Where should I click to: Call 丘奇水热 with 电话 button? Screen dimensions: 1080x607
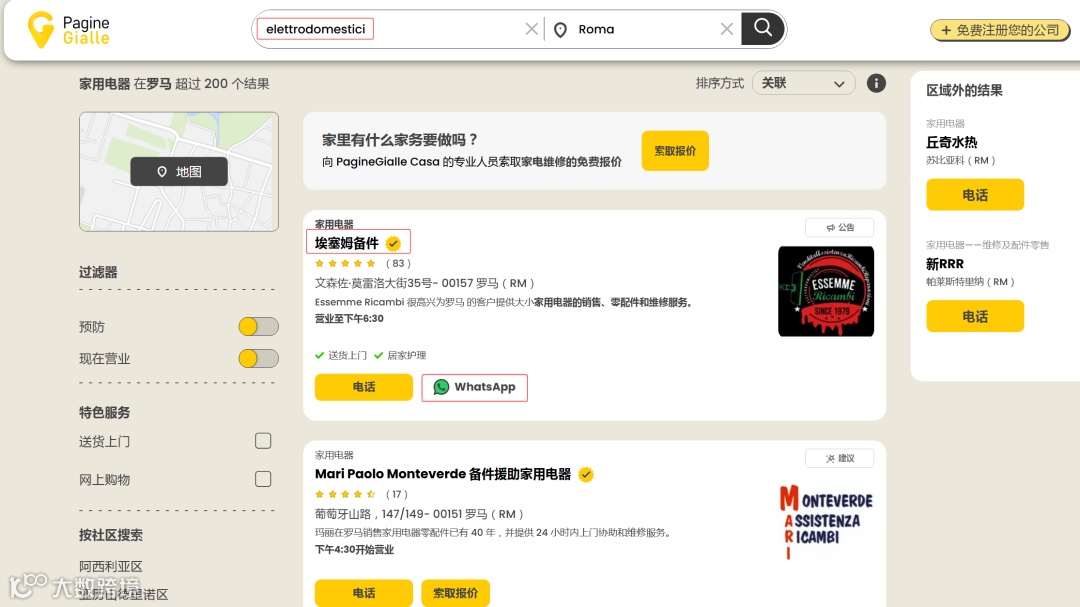(975, 195)
